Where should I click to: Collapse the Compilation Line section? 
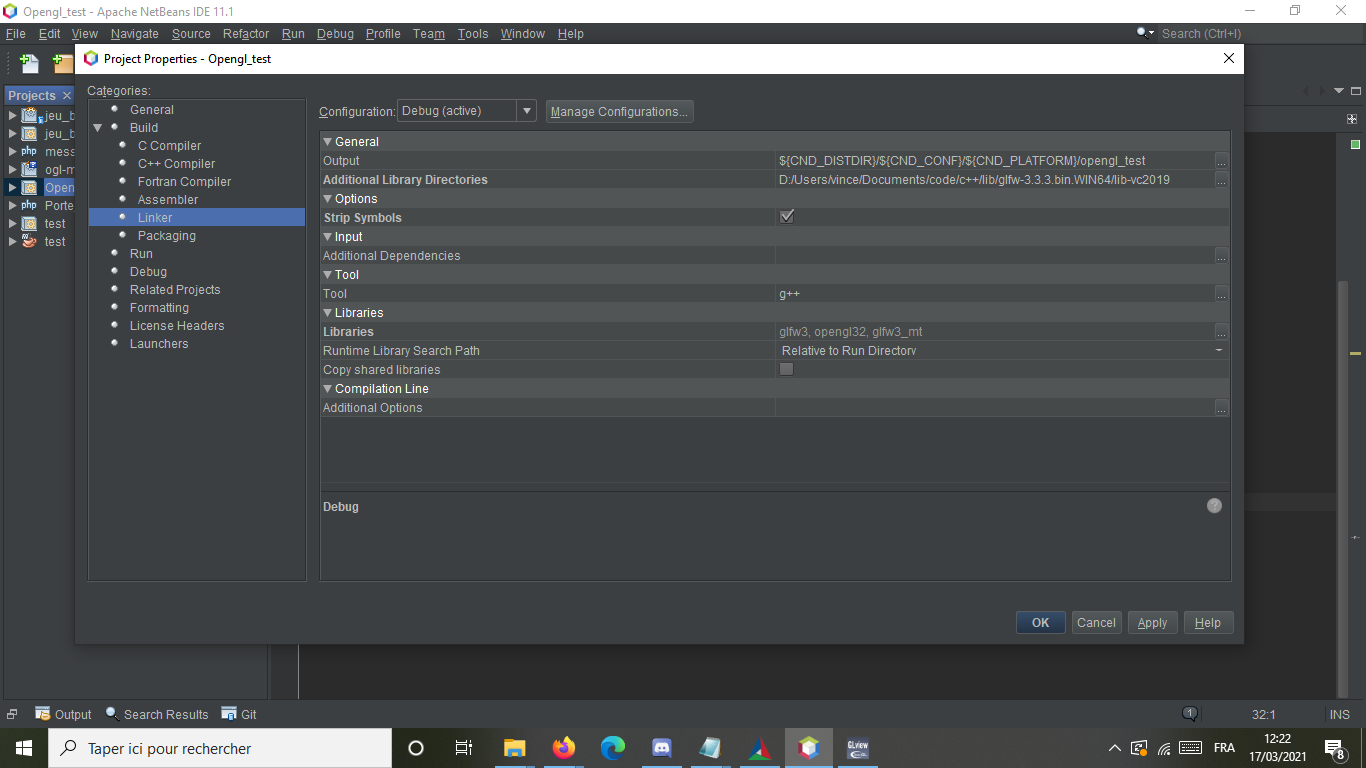click(327, 389)
